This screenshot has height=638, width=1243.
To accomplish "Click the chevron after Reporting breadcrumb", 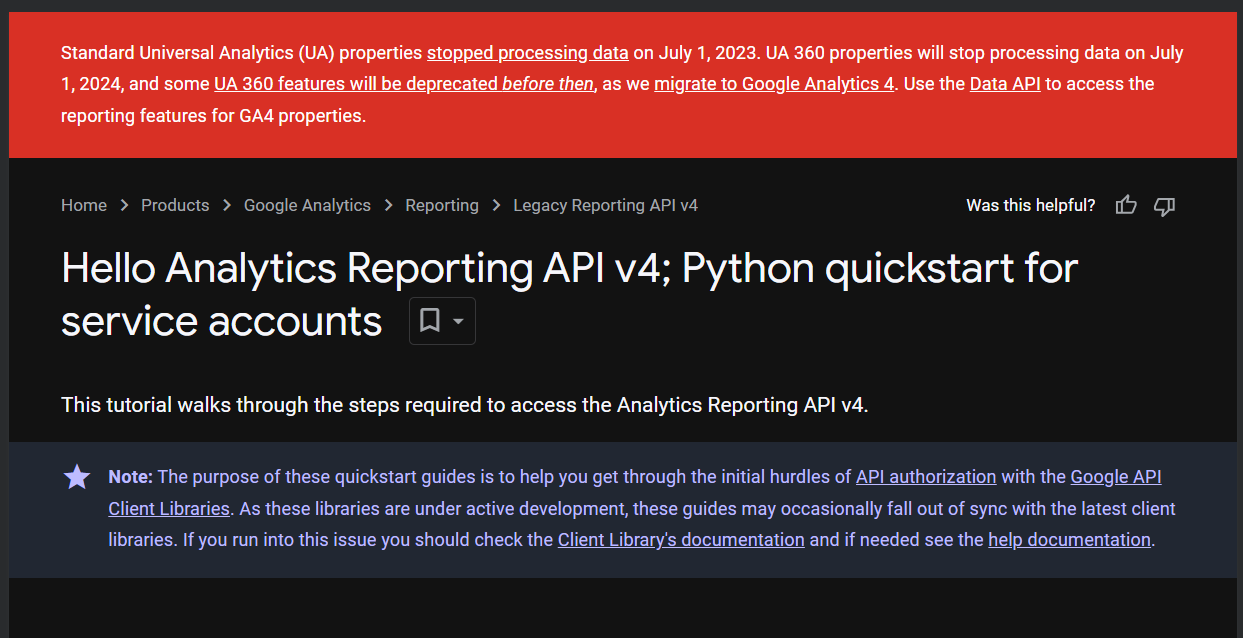I will (x=496, y=205).
